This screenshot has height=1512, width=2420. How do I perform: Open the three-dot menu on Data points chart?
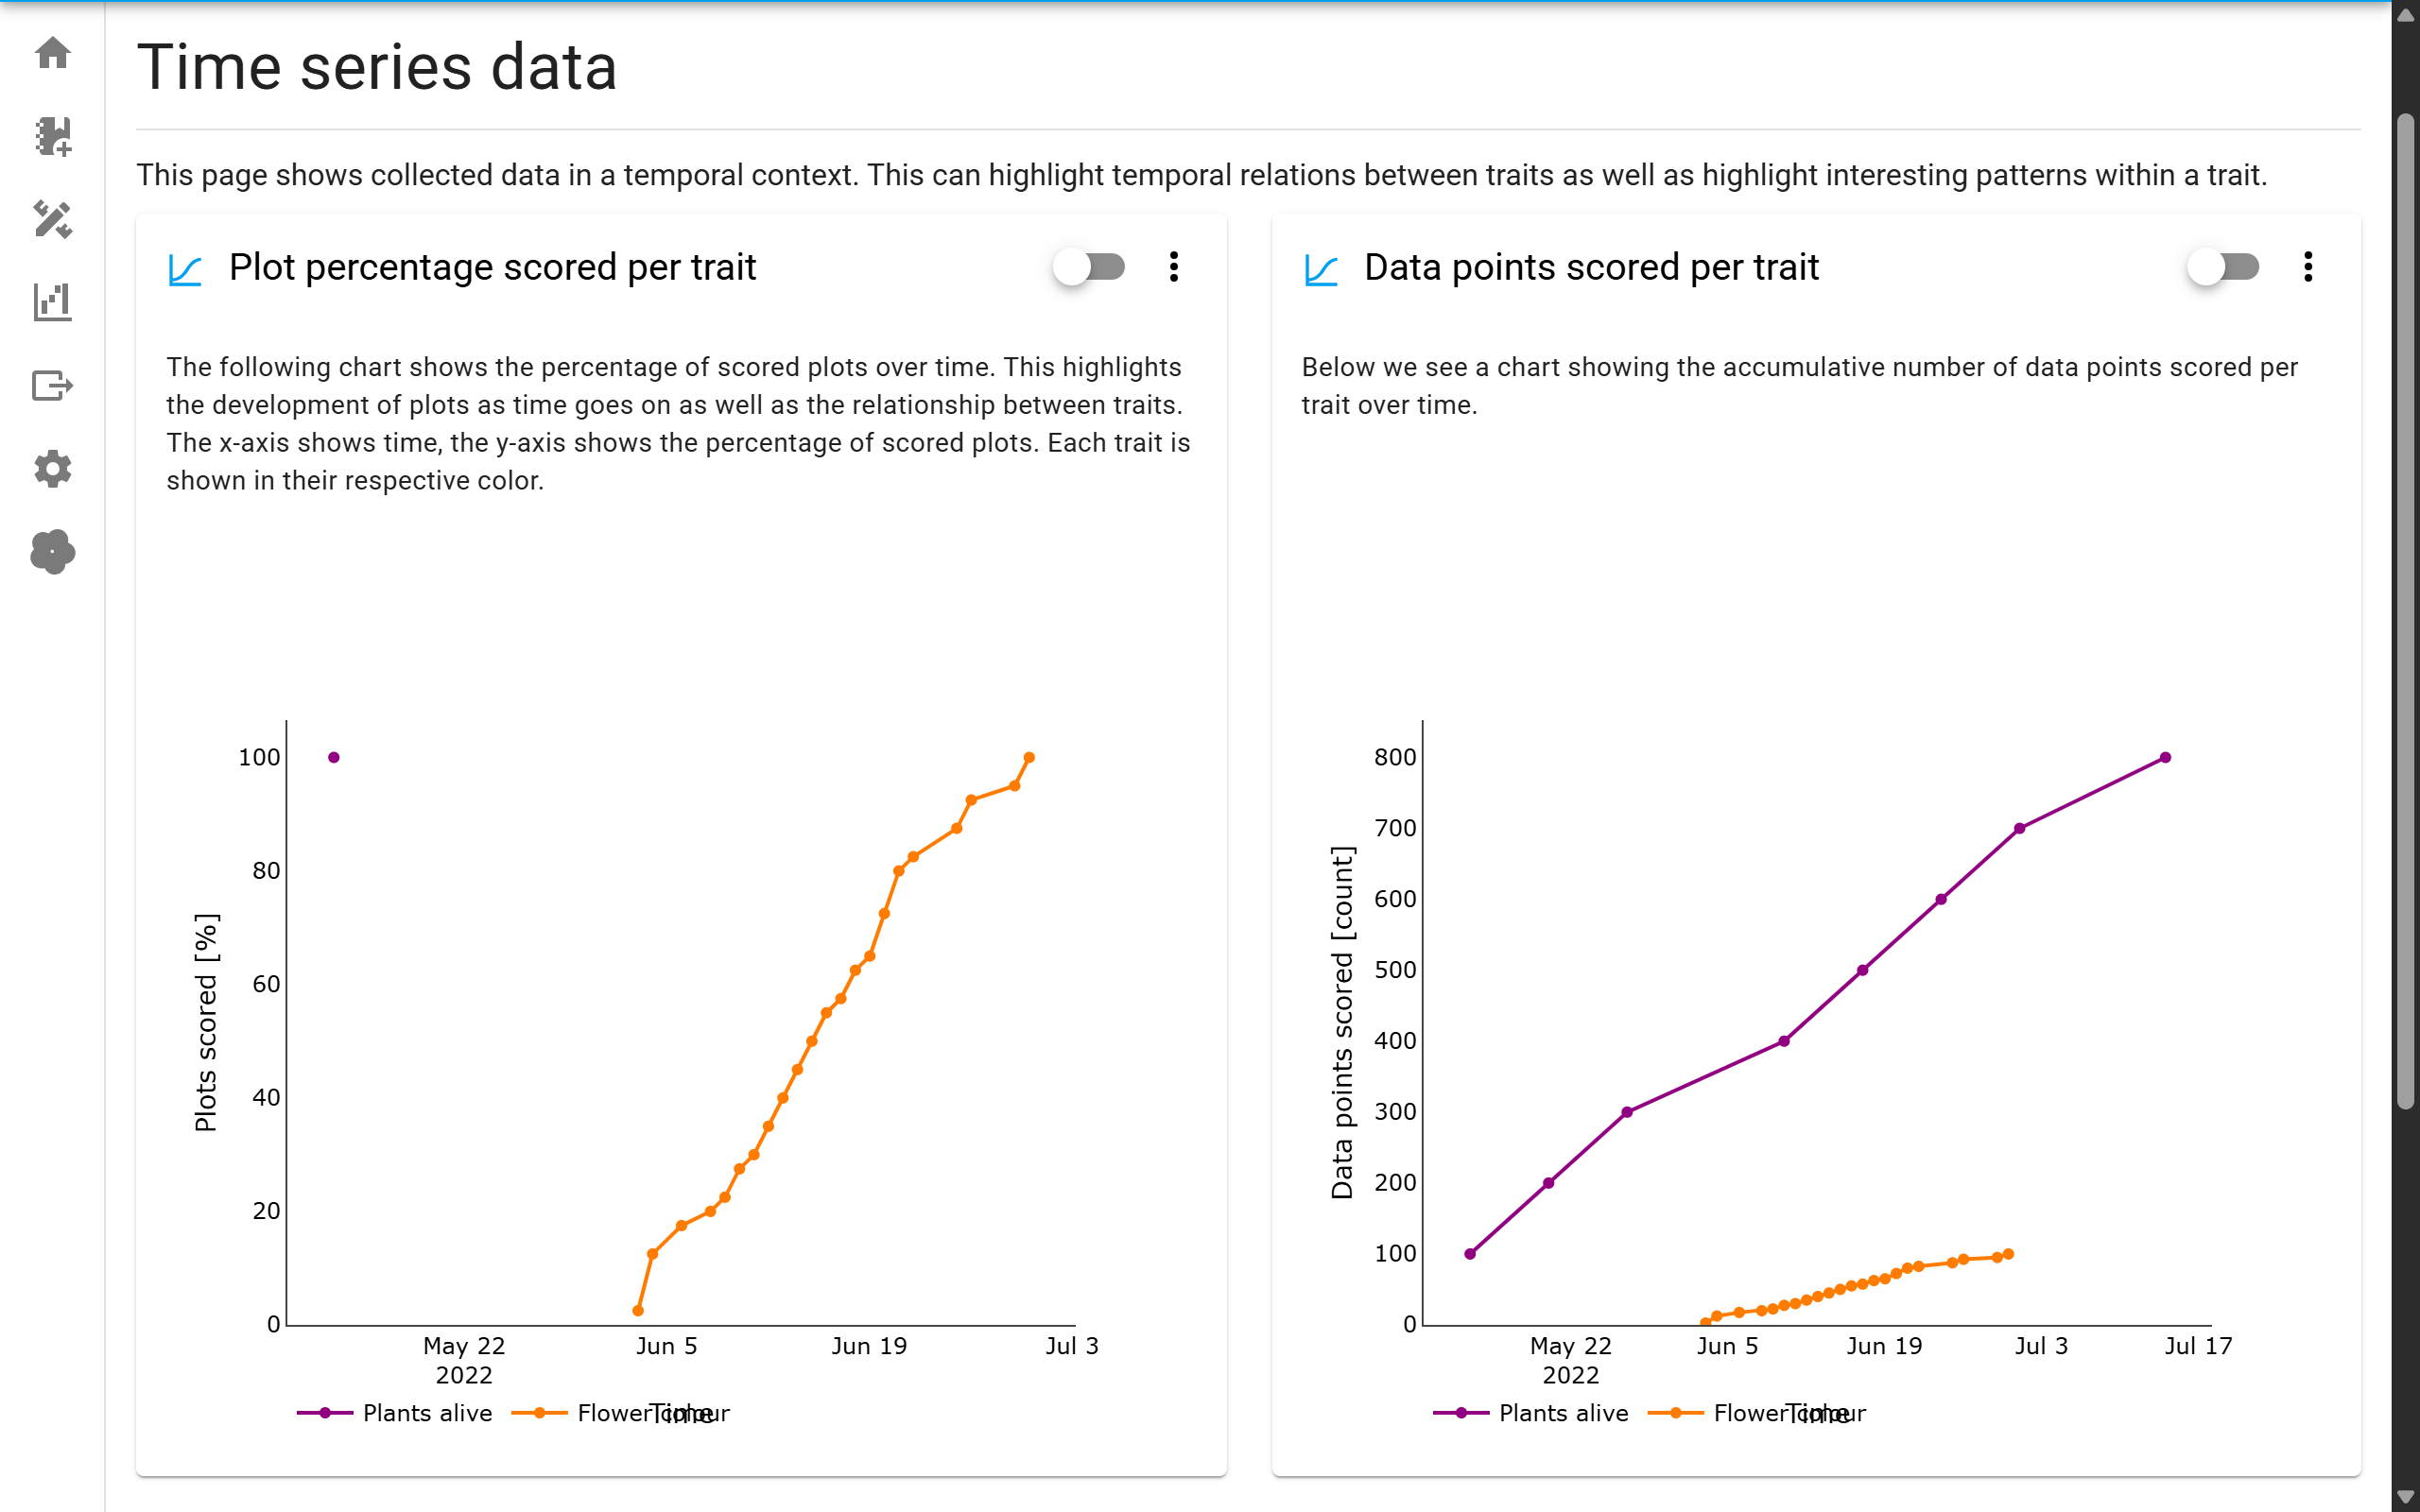[2308, 266]
